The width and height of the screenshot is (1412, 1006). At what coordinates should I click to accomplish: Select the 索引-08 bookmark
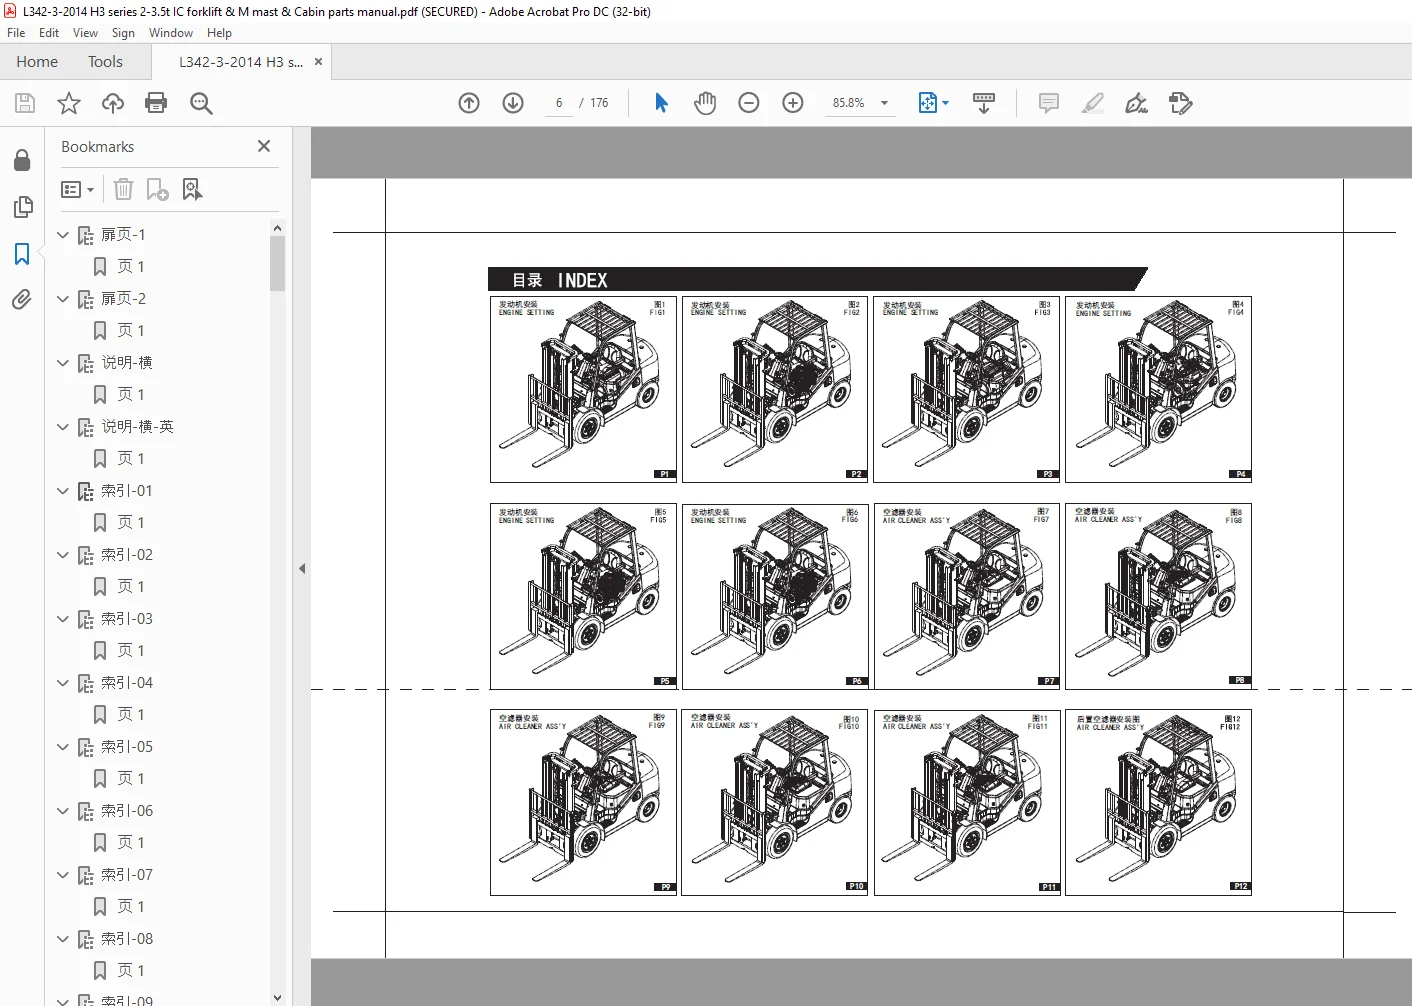[x=127, y=939]
